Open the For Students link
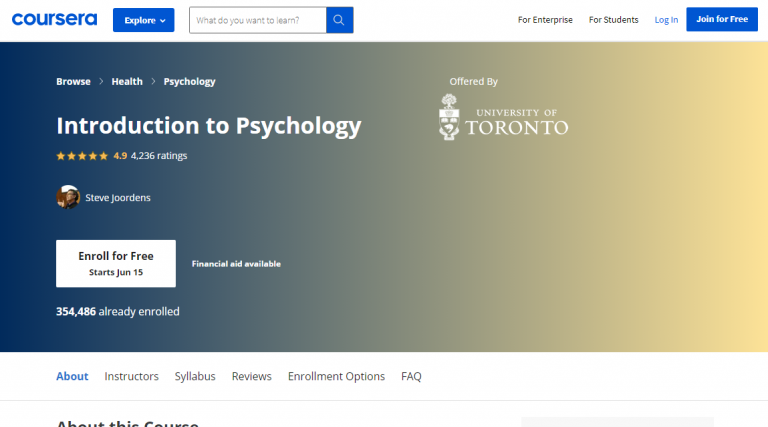768x427 pixels. (613, 20)
